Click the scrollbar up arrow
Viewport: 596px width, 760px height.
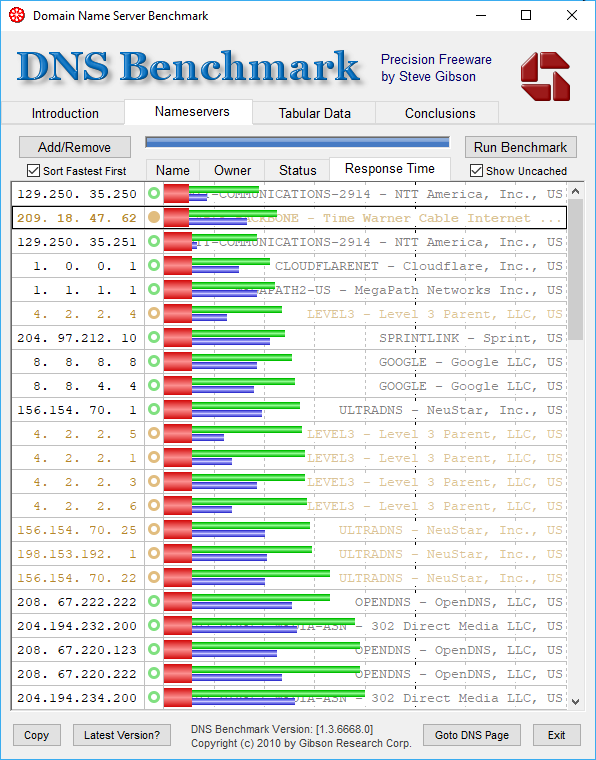(575, 191)
